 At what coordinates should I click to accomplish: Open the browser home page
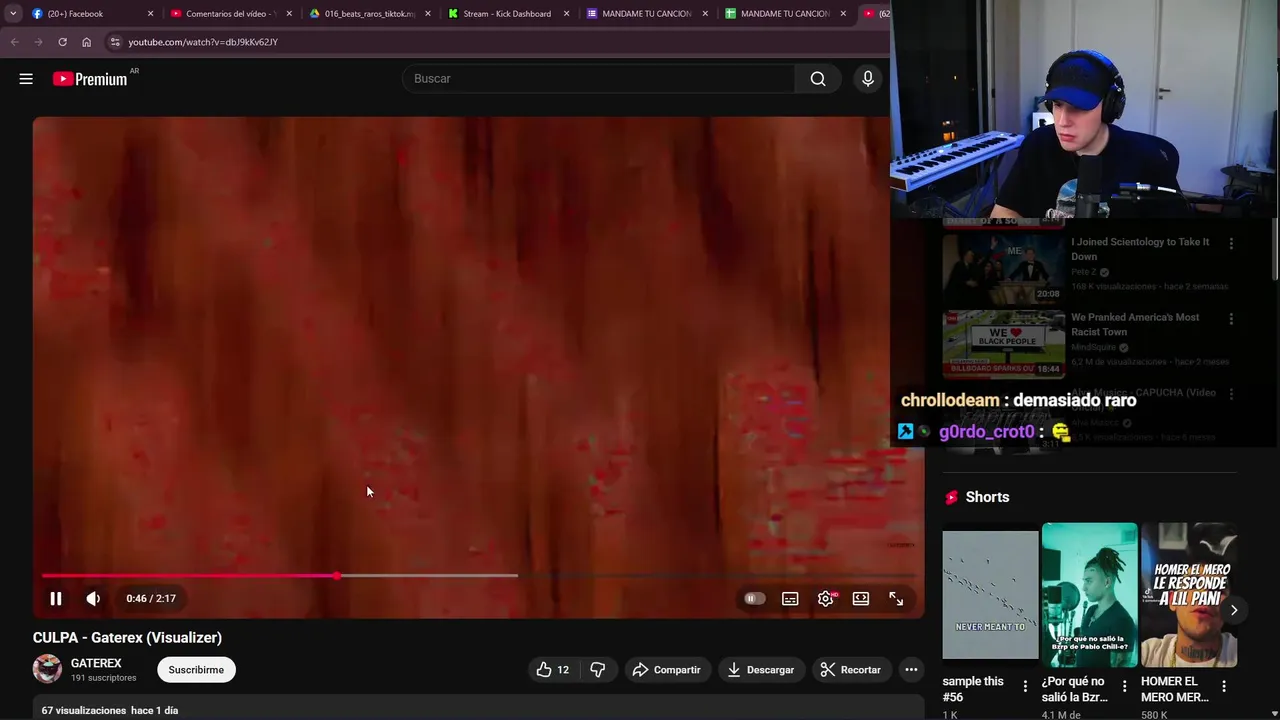tap(86, 42)
